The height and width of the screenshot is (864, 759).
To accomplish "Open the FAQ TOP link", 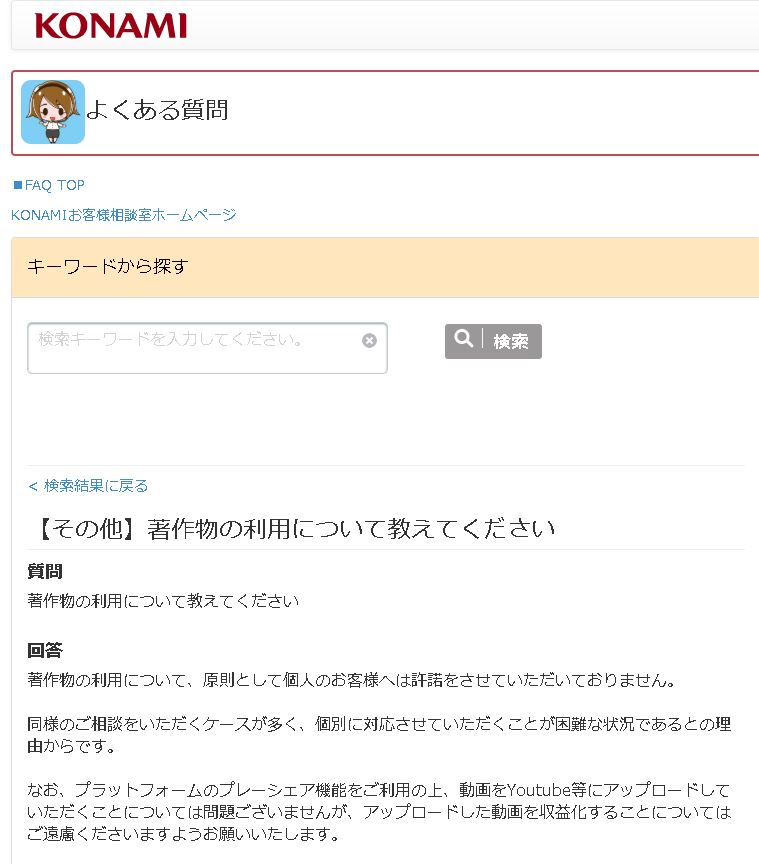I will [x=55, y=185].
